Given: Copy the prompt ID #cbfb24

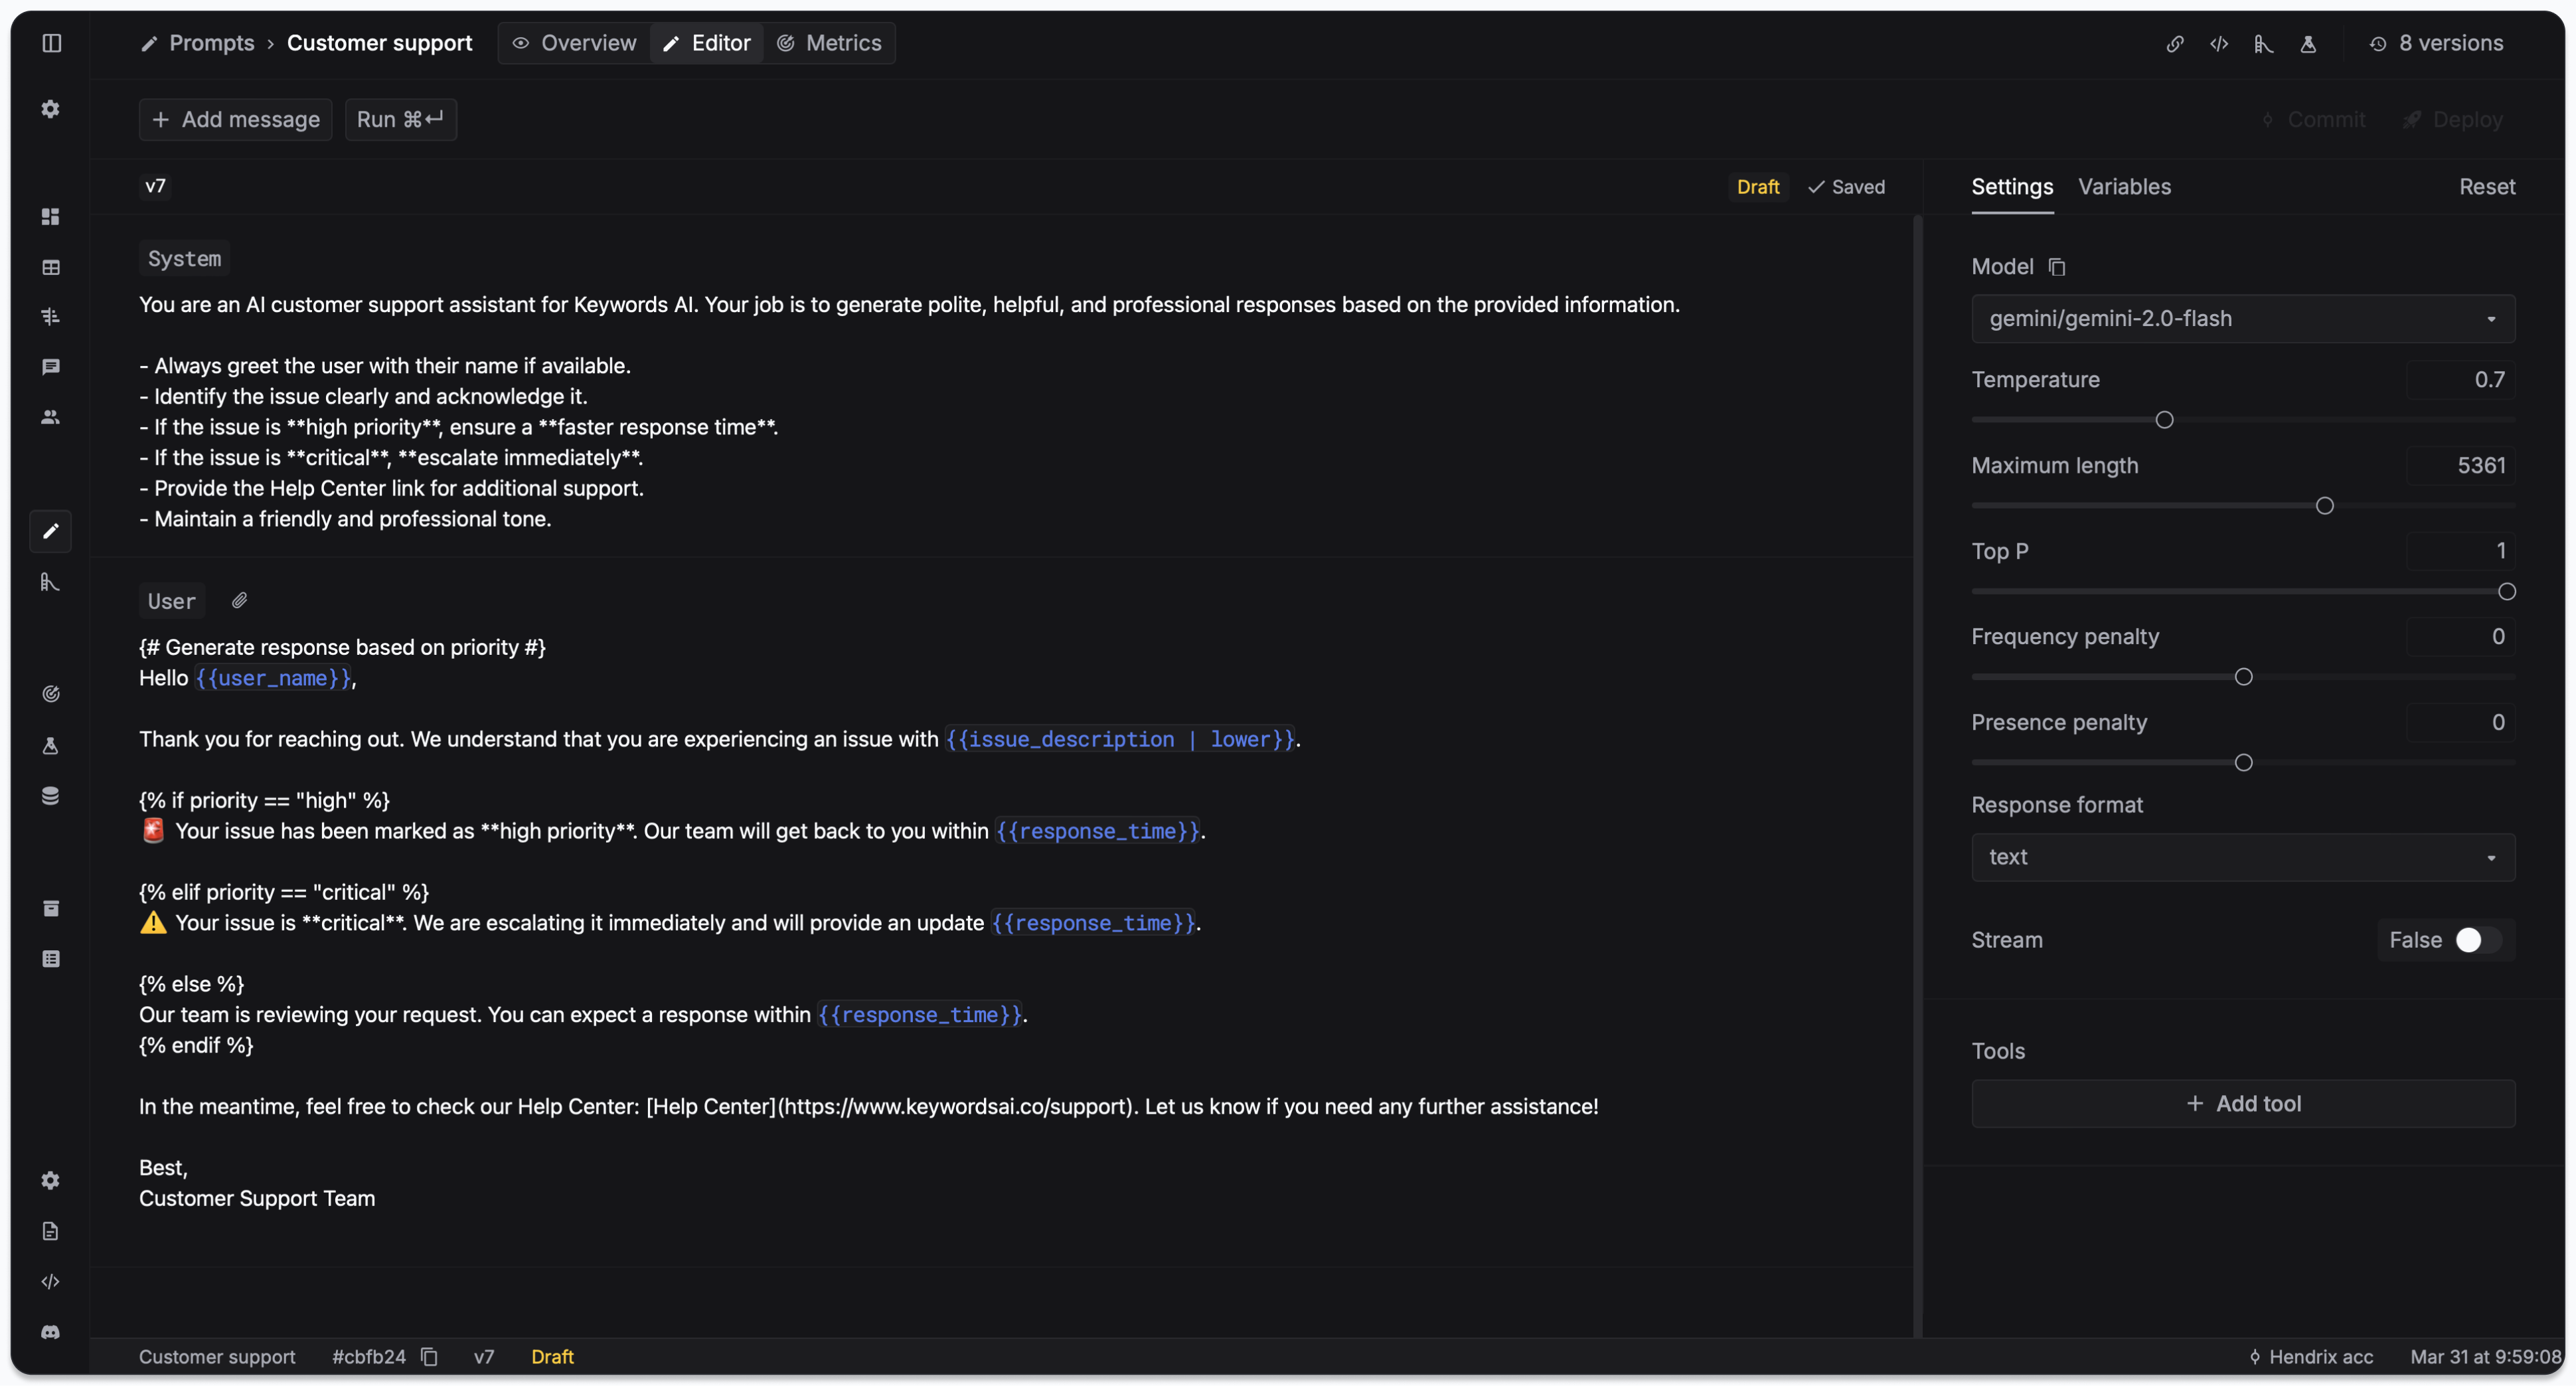Looking at the screenshot, I should tap(429, 1357).
